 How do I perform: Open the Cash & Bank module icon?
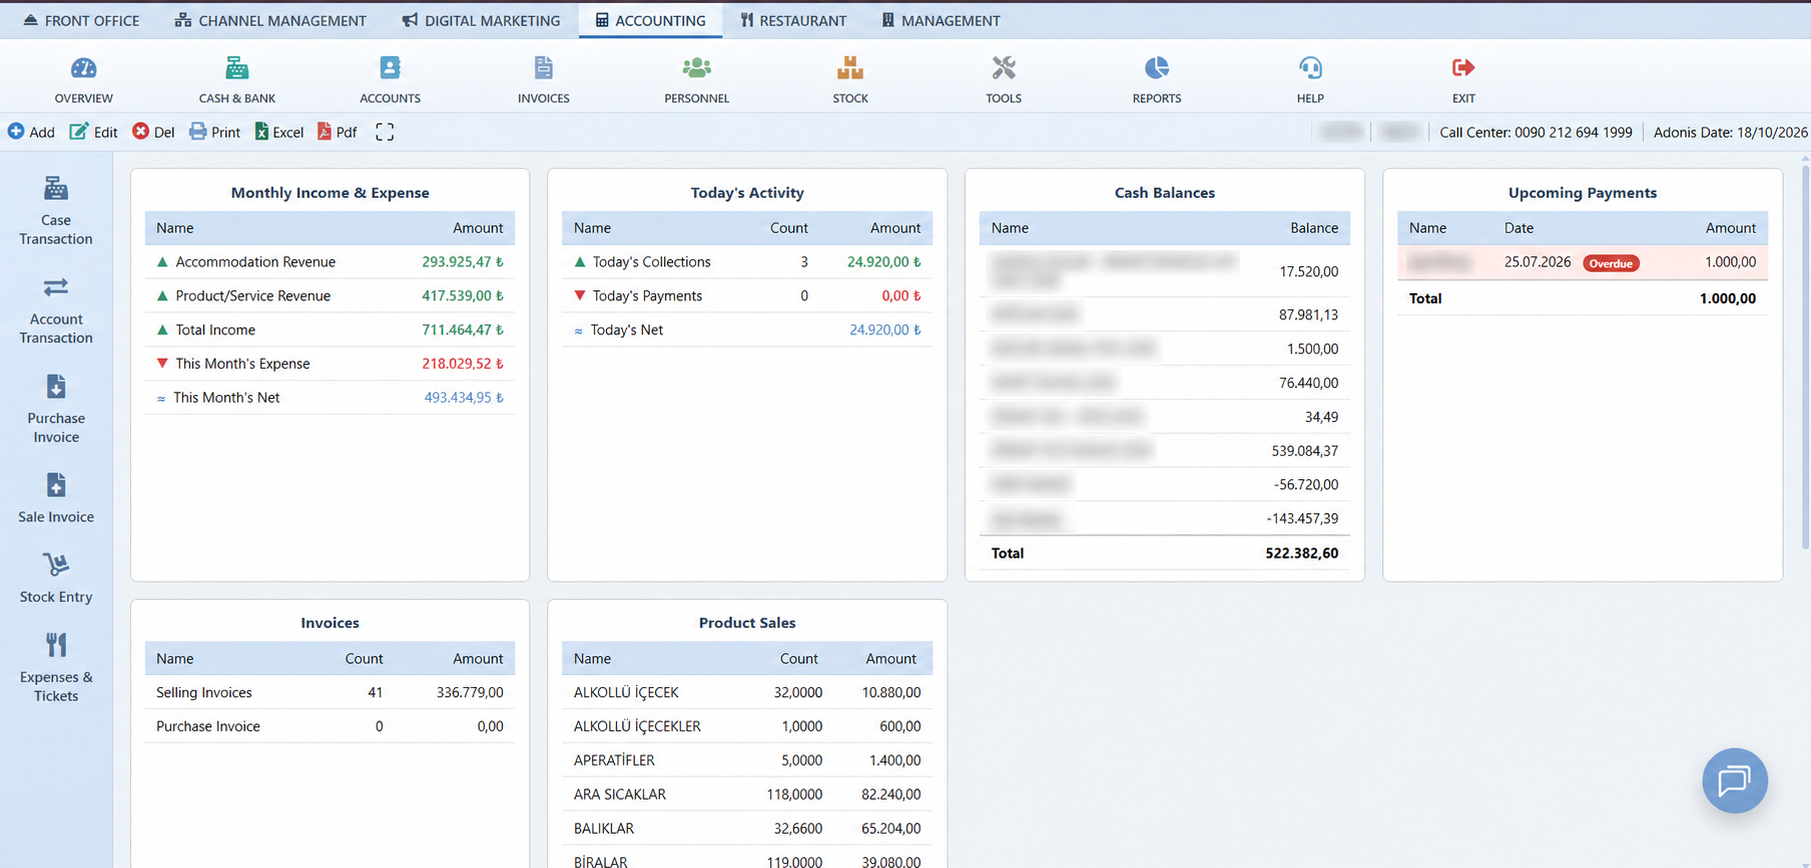tap(237, 68)
